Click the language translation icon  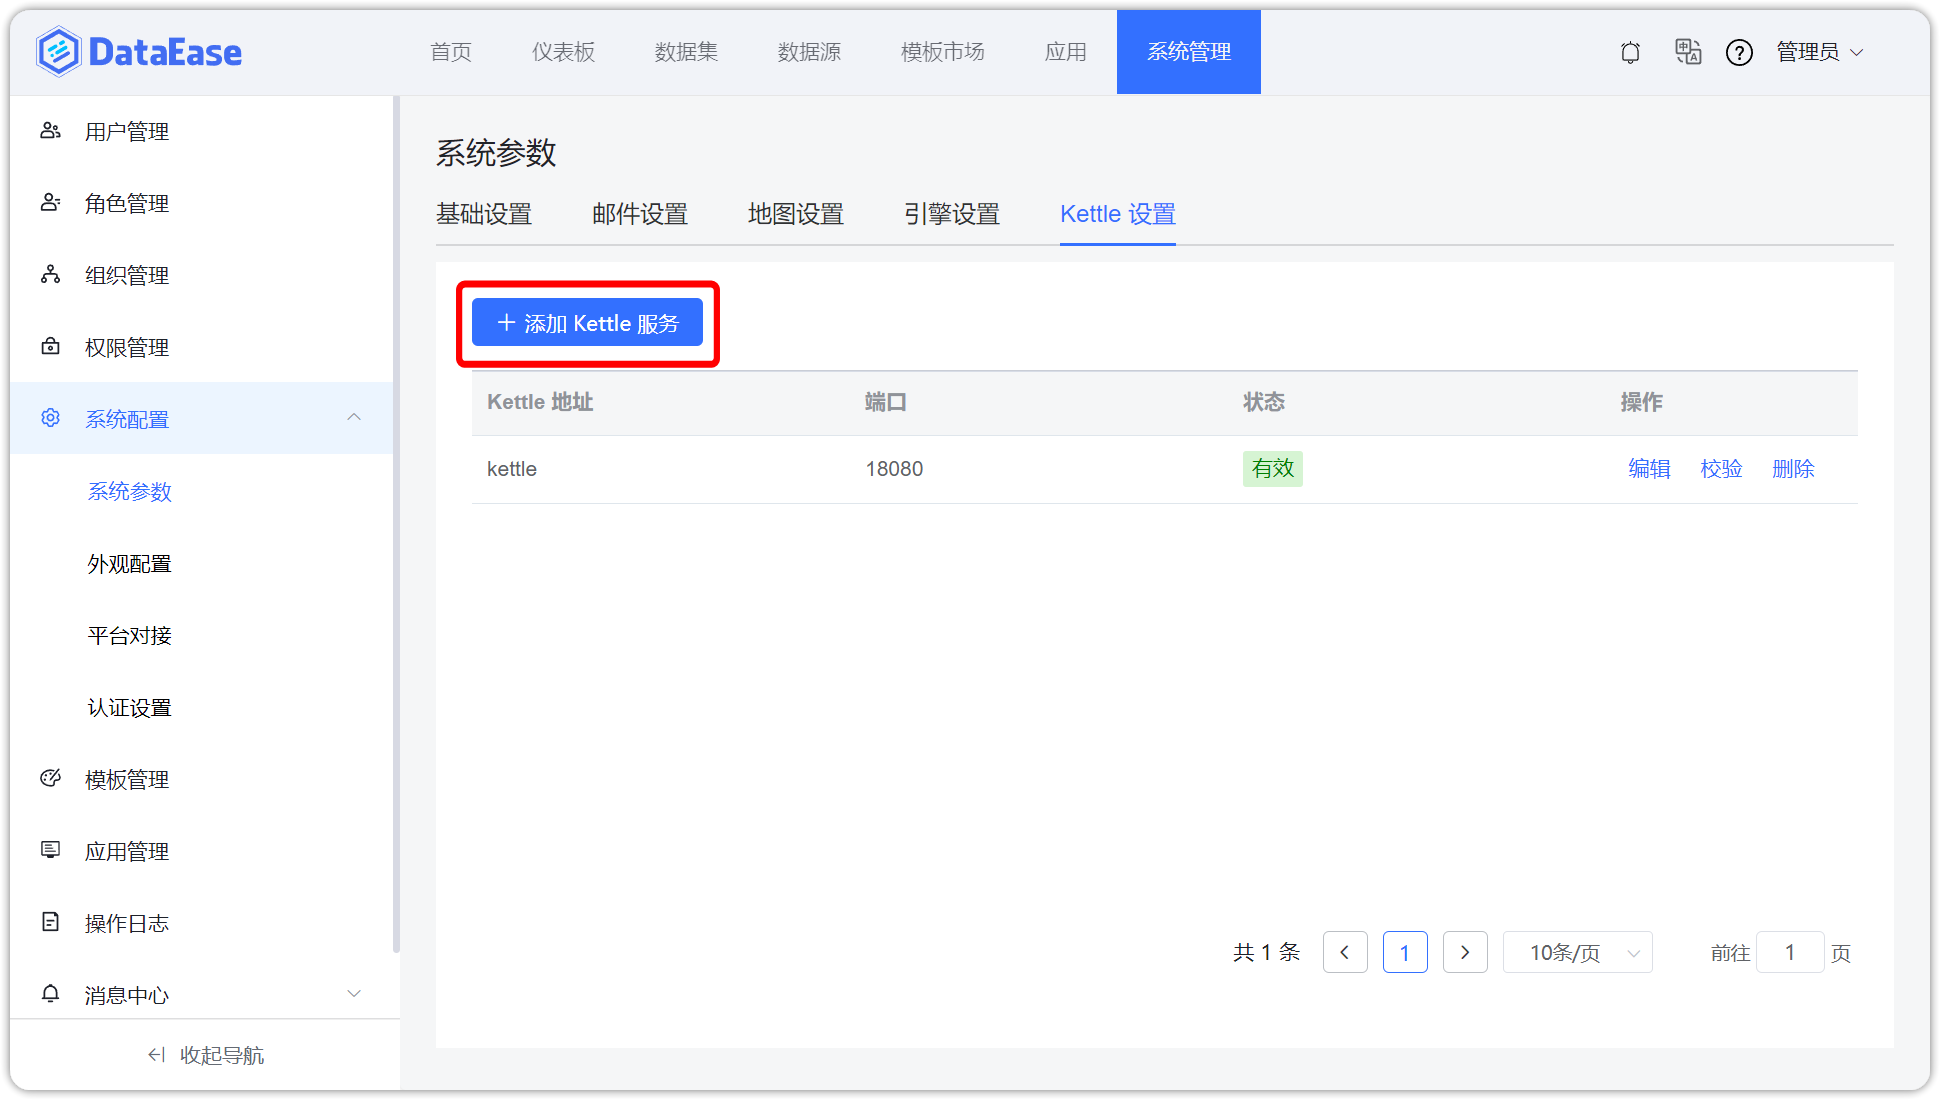tap(1688, 52)
